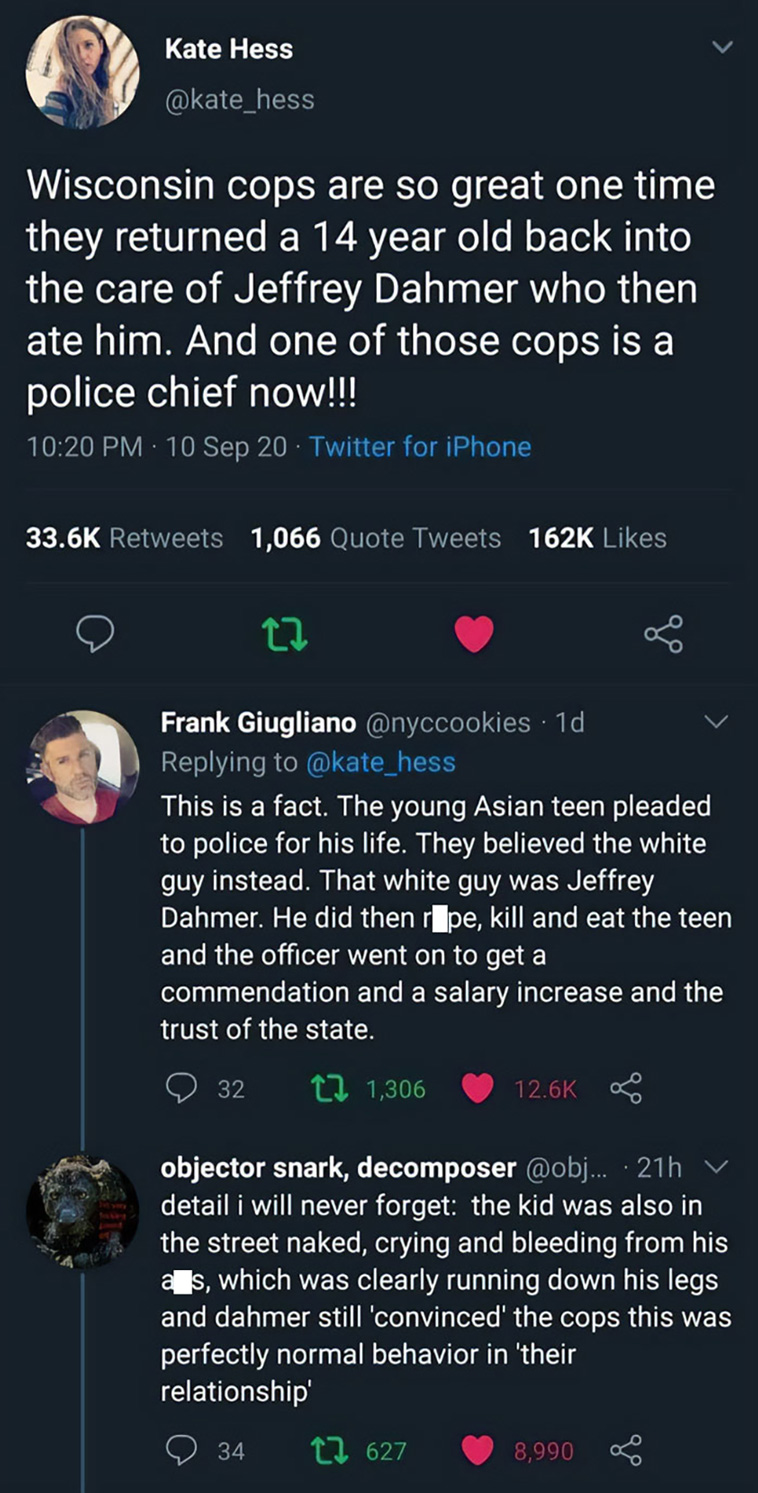Viewport: 758px width, 1493px height.
Task: Retweet the main Wisconsin cops tweet
Action: pos(285,633)
